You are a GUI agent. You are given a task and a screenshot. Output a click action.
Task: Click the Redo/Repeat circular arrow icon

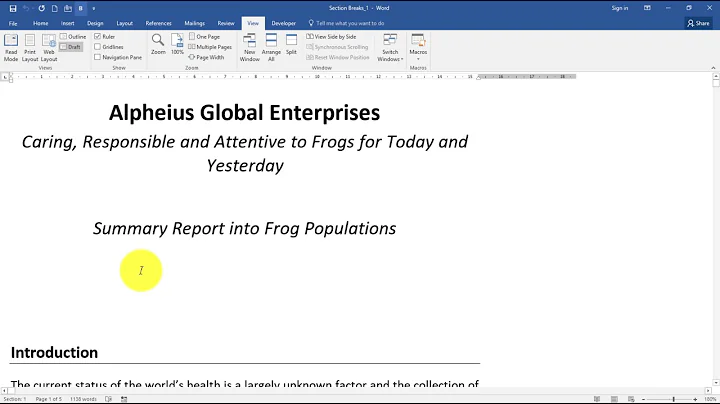pos(41,8)
